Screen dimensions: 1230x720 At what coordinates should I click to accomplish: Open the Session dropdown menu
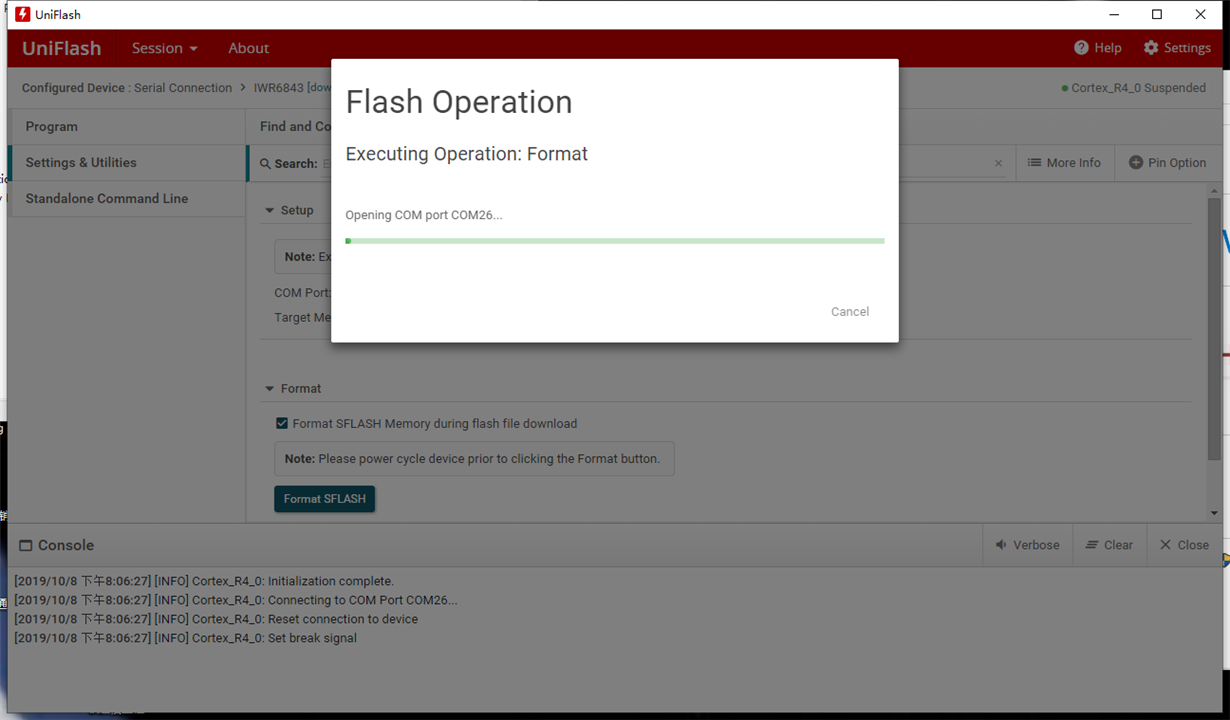click(x=165, y=48)
